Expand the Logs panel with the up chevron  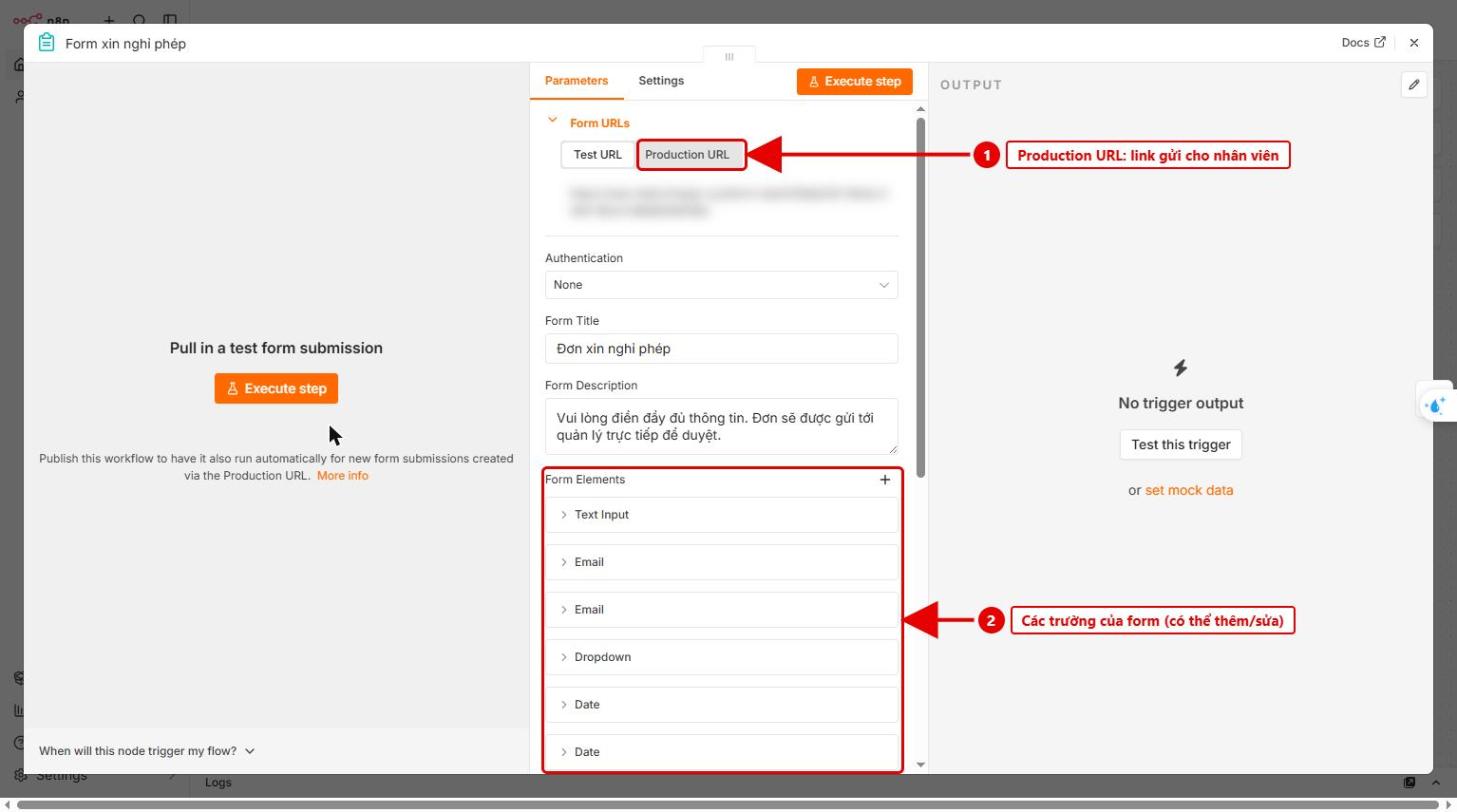click(1436, 782)
